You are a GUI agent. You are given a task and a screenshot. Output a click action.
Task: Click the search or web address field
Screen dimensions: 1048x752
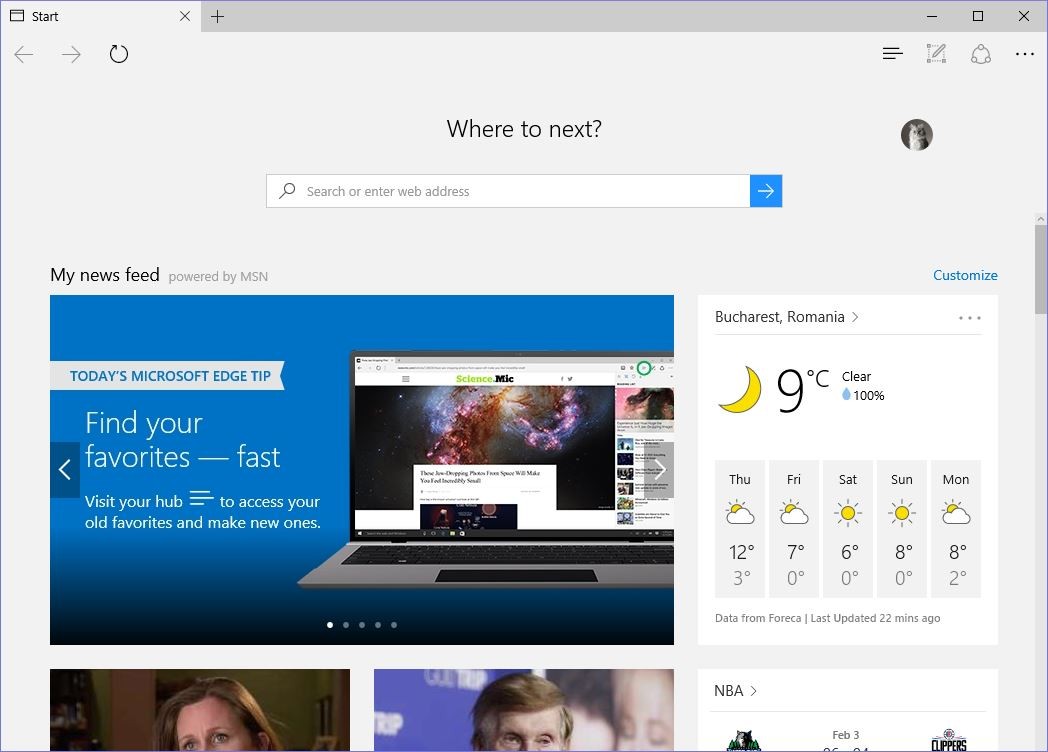pyautogui.click(x=510, y=191)
